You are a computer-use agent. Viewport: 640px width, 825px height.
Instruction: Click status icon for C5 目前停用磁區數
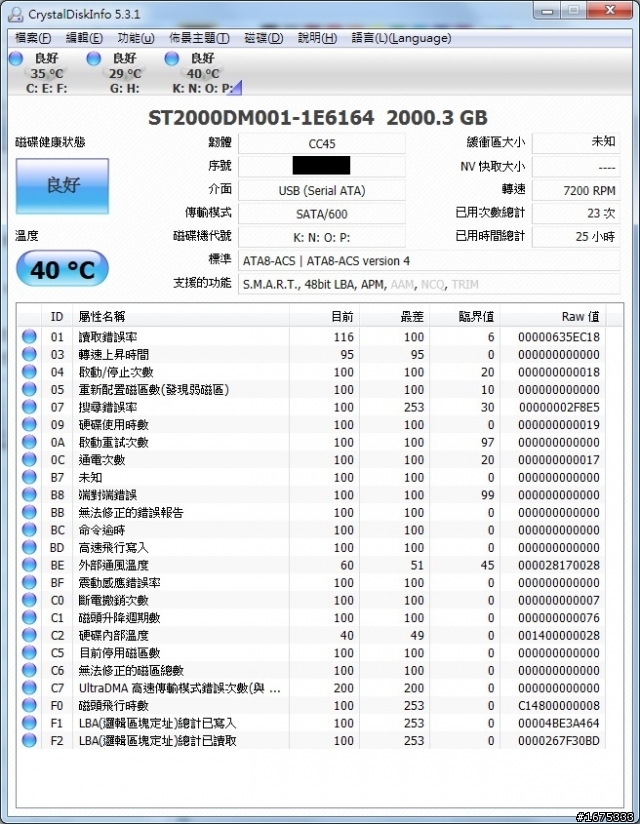click(x=29, y=652)
